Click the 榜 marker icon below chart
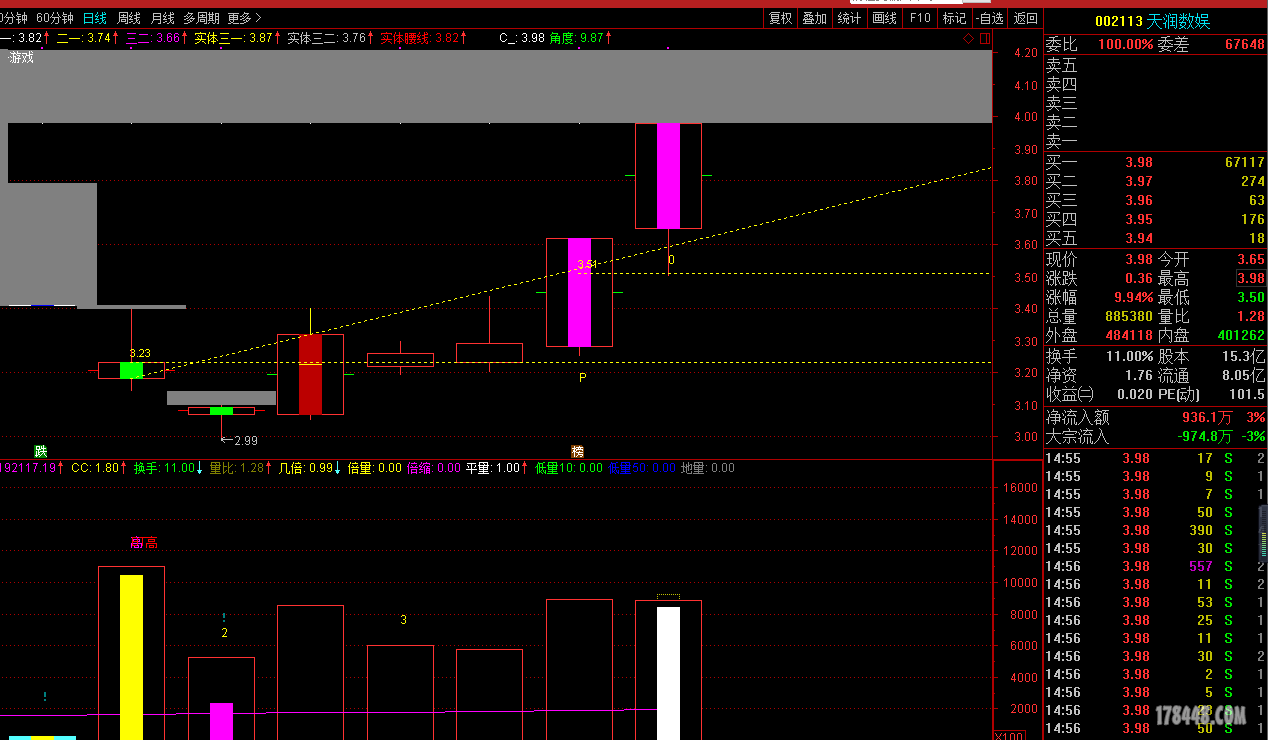 577,451
